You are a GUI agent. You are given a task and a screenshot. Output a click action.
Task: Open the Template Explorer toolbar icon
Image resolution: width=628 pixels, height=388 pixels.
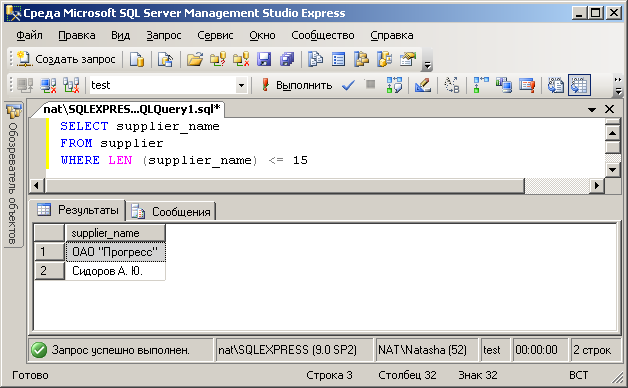pyautogui.click(x=384, y=59)
